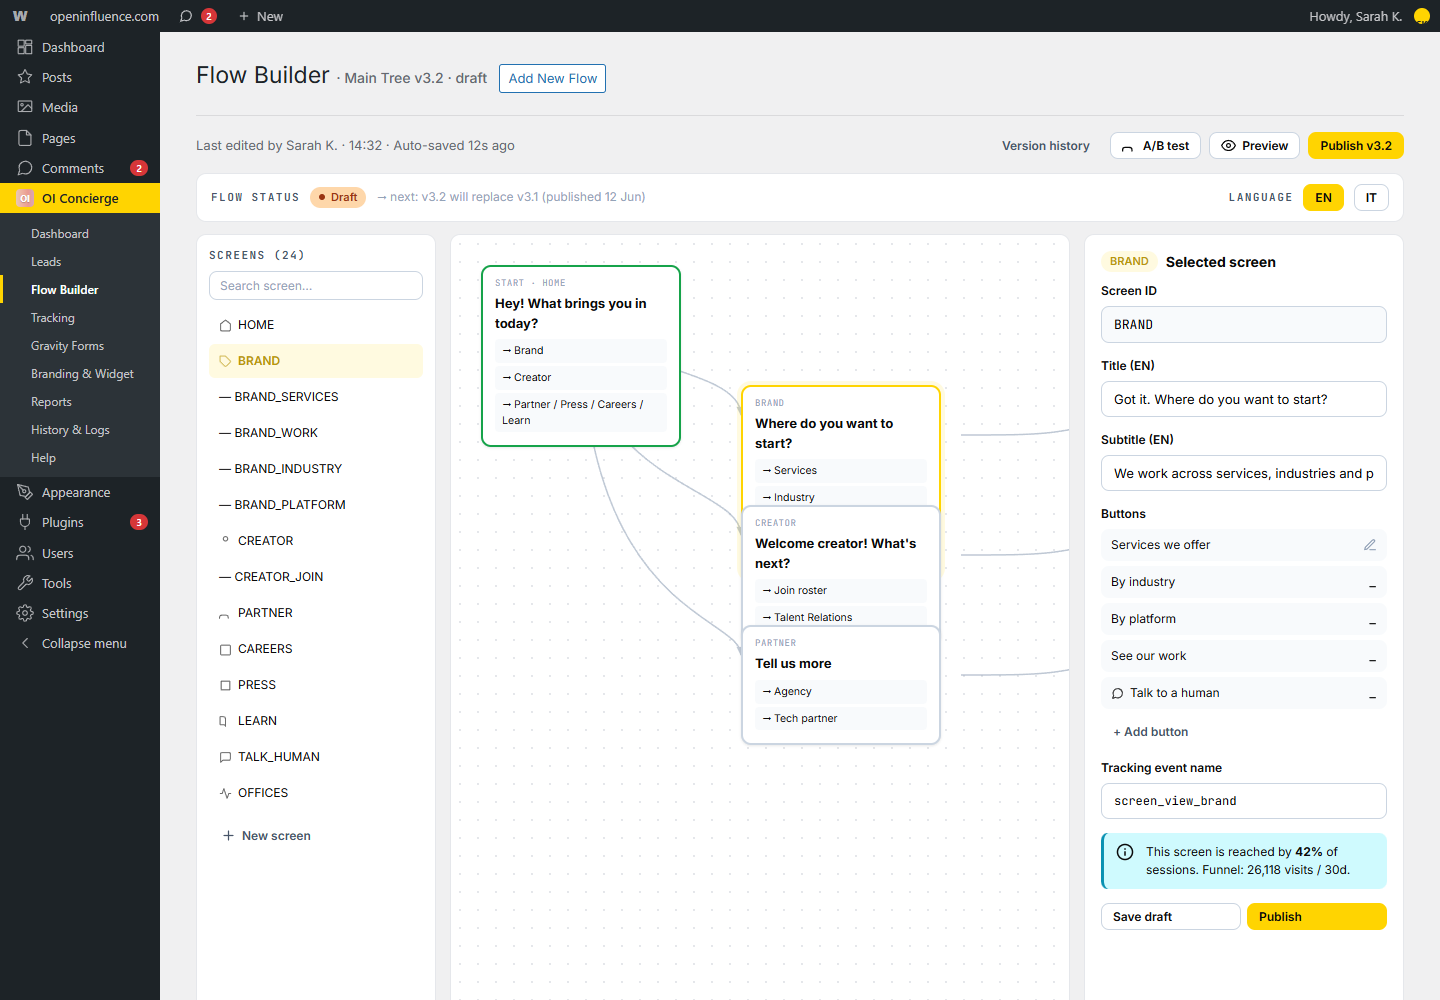Select LEARN in the screens list

[x=316, y=721]
